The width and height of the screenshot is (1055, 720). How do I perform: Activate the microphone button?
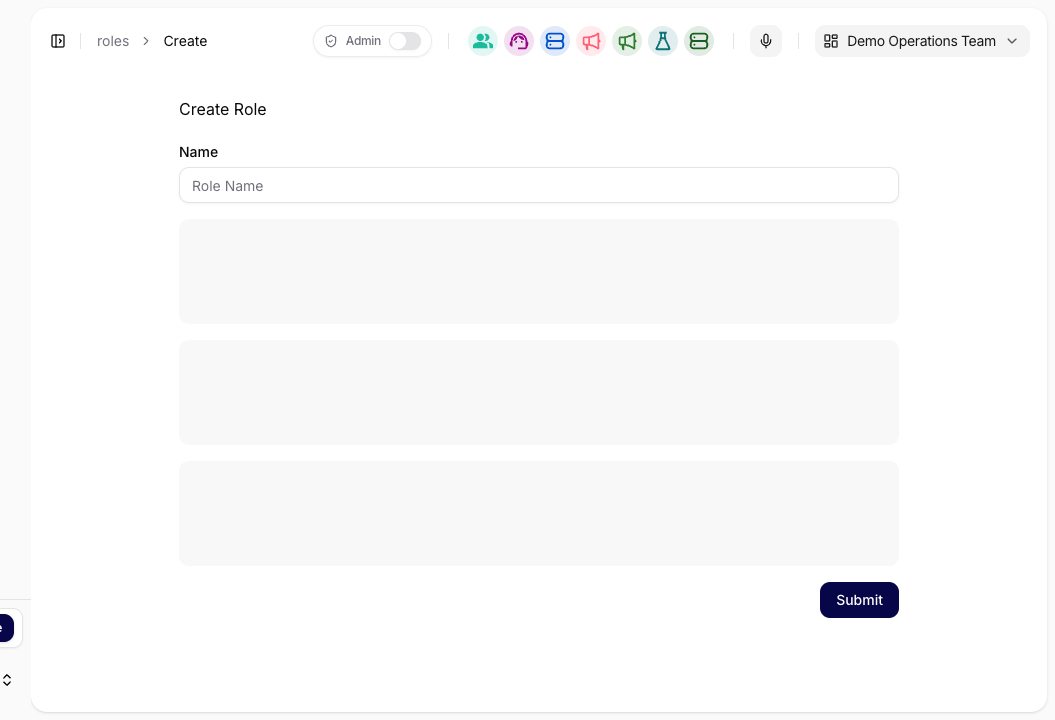click(x=766, y=41)
